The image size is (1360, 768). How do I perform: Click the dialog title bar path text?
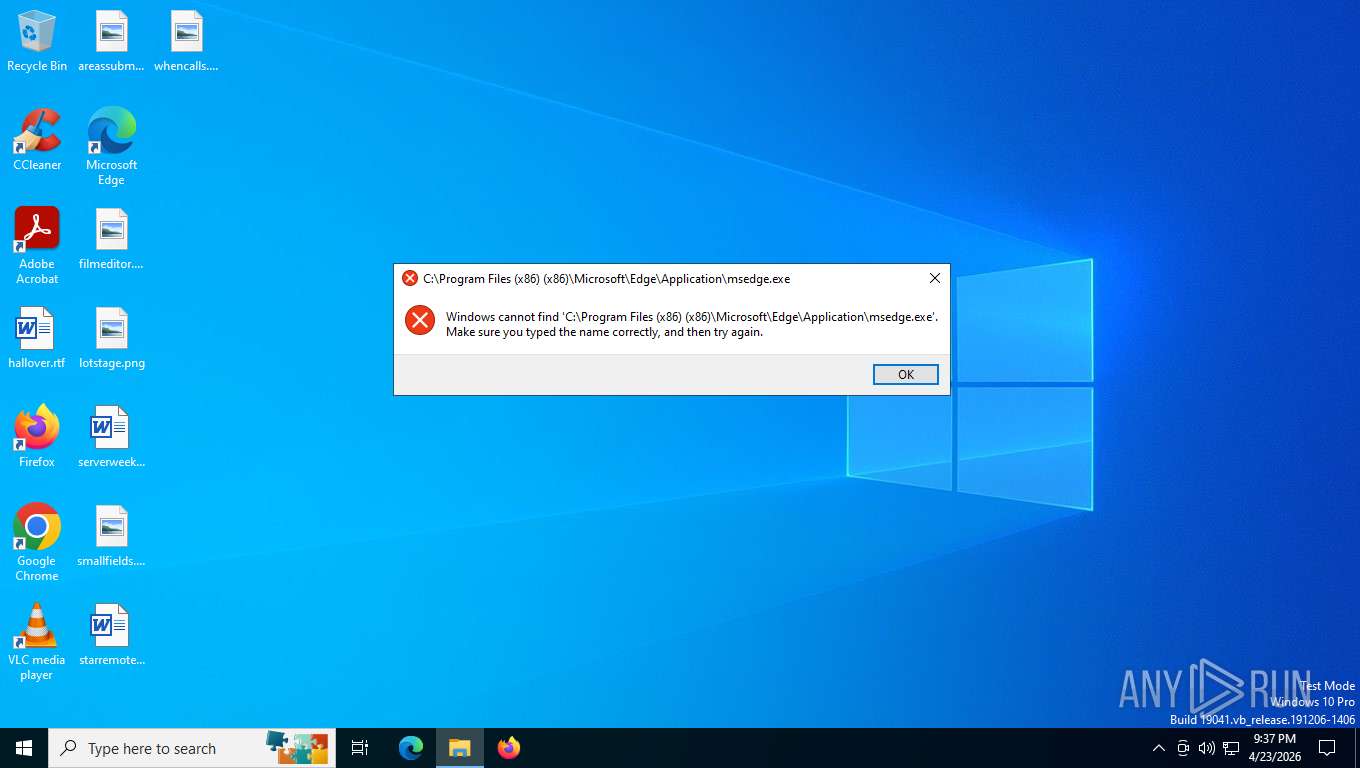[x=606, y=279]
